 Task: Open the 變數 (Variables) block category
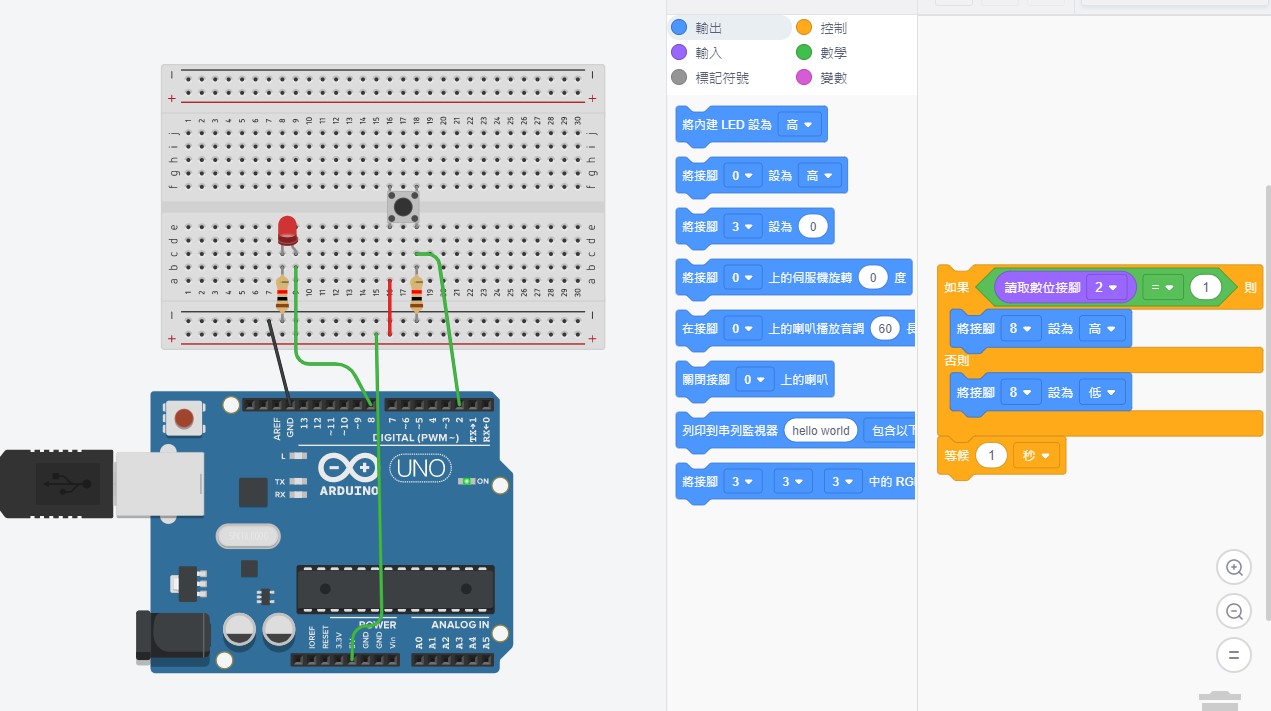point(833,77)
